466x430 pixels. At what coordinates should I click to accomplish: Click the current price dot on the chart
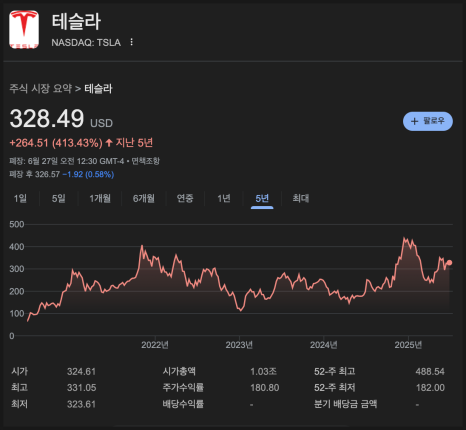(449, 263)
